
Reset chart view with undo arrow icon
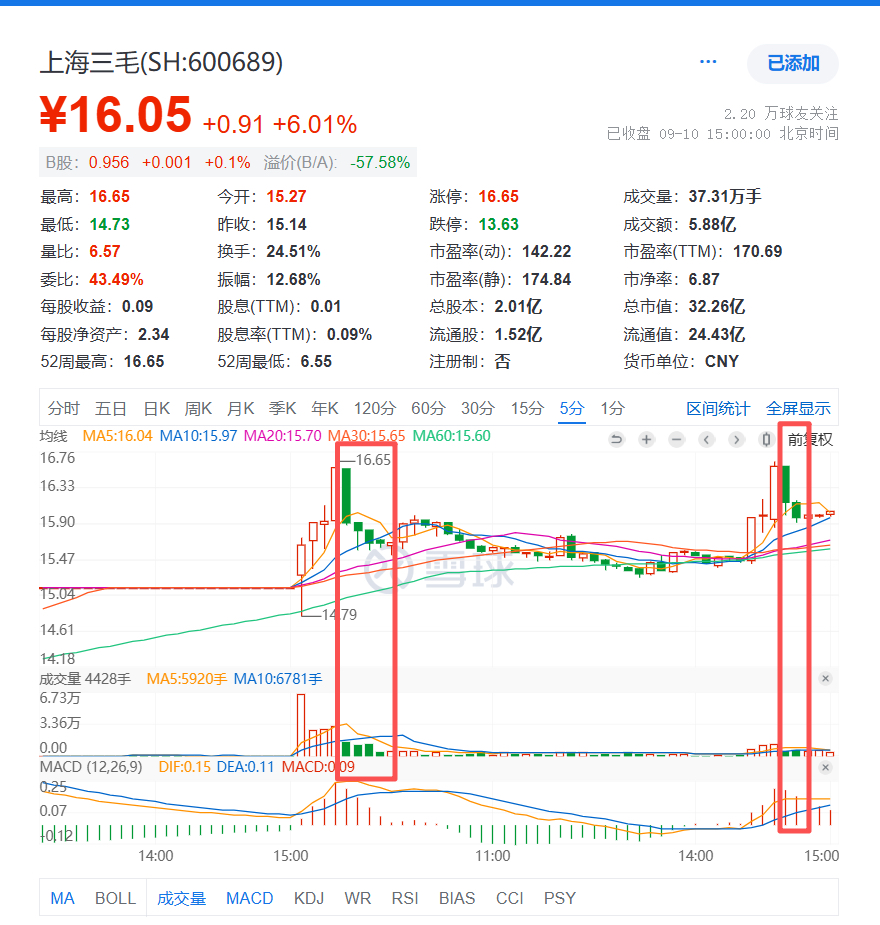(x=616, y=439)
